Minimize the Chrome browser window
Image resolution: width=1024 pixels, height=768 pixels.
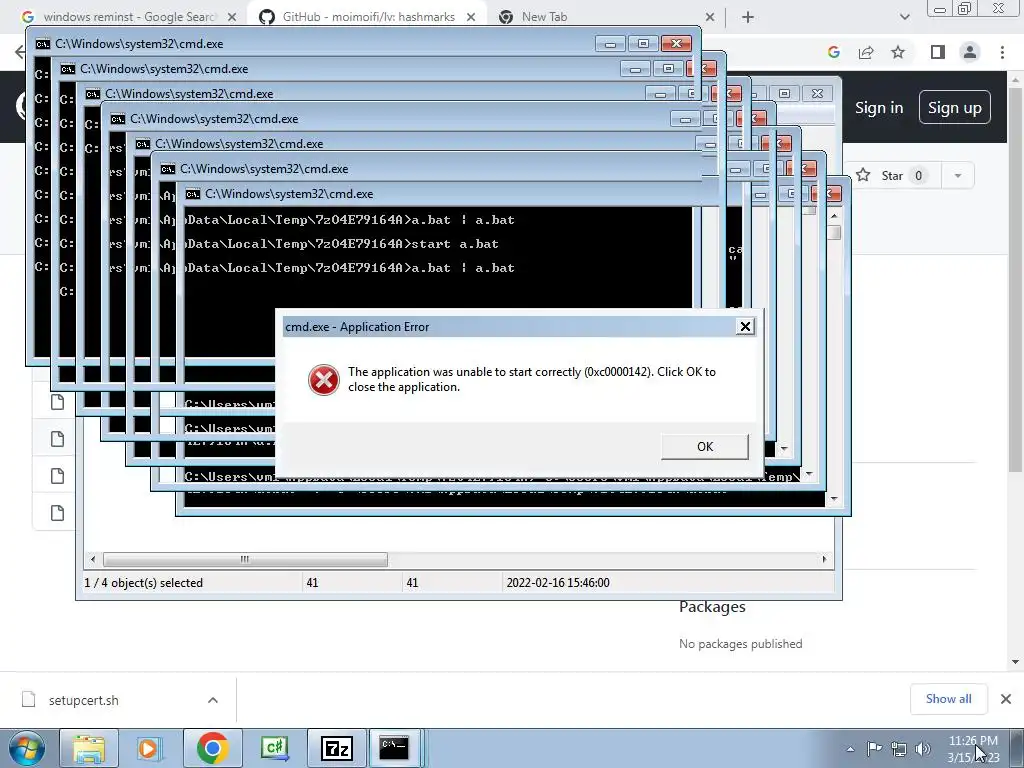[x=939, y=8]
